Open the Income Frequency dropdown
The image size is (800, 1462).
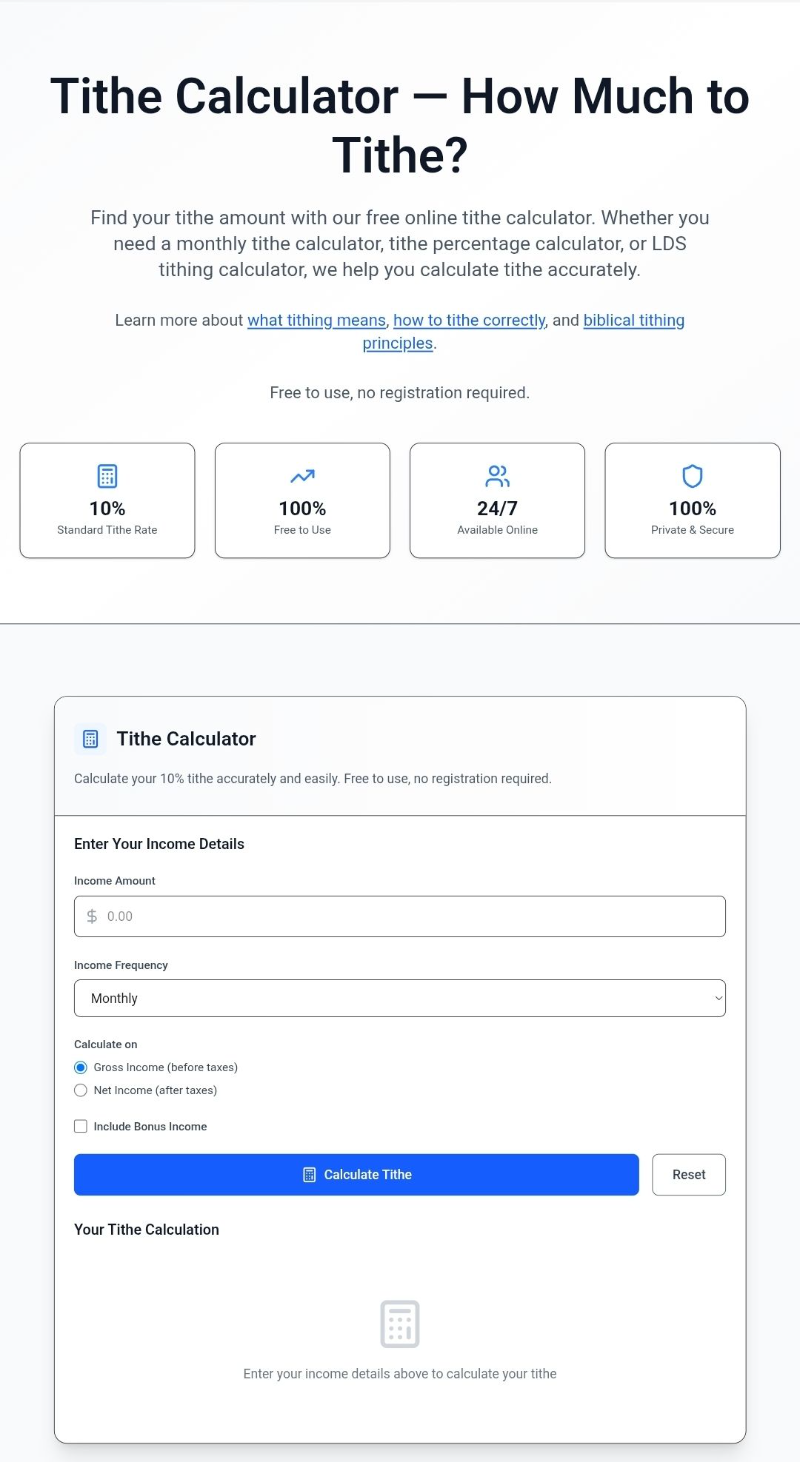click(399, 998)
